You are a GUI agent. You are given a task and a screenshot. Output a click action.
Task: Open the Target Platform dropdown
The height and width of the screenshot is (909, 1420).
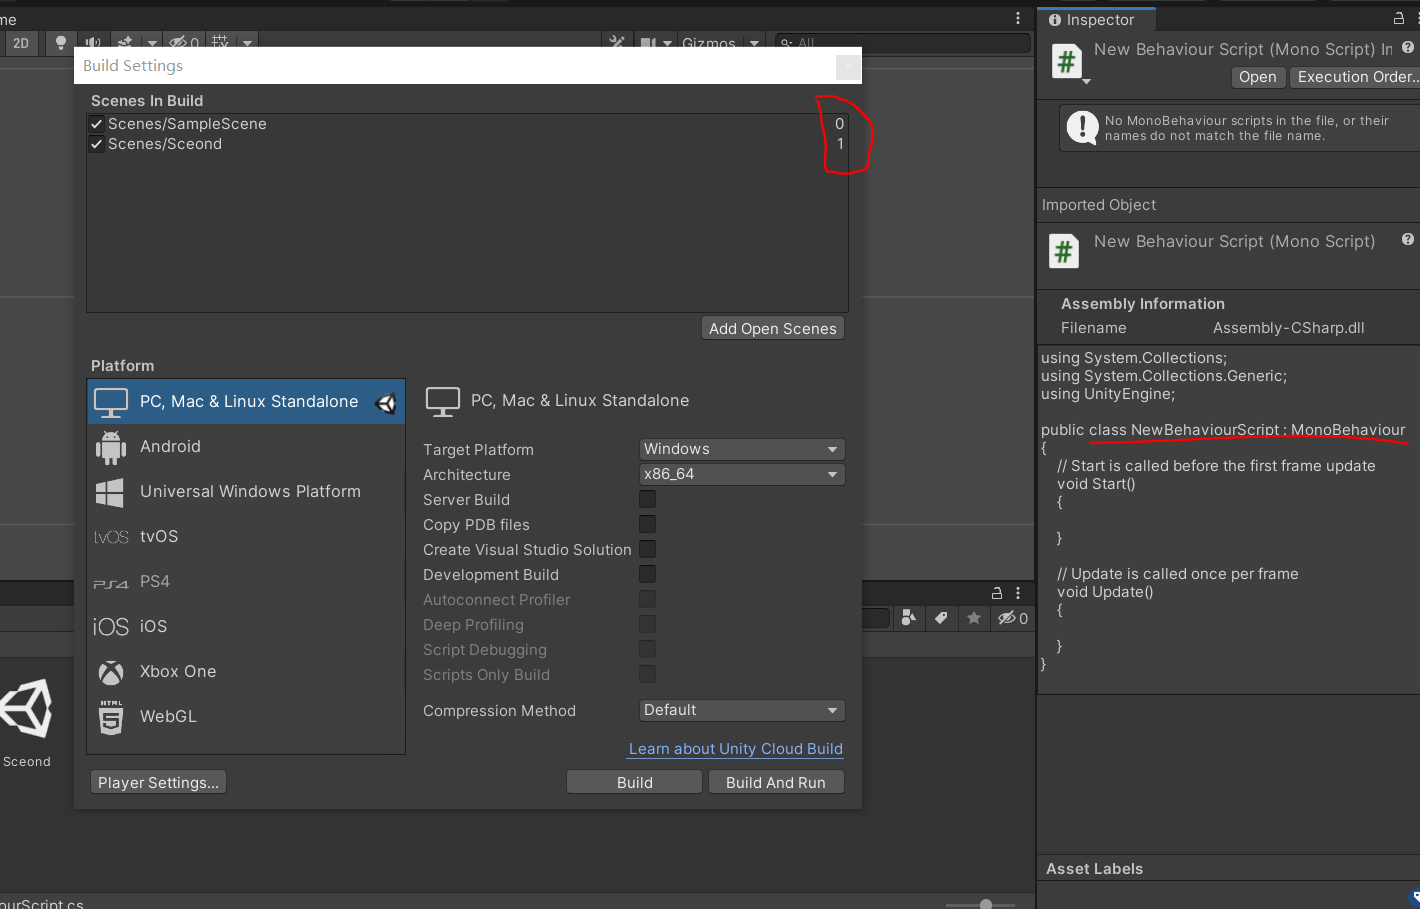click(x=741, y=449)
